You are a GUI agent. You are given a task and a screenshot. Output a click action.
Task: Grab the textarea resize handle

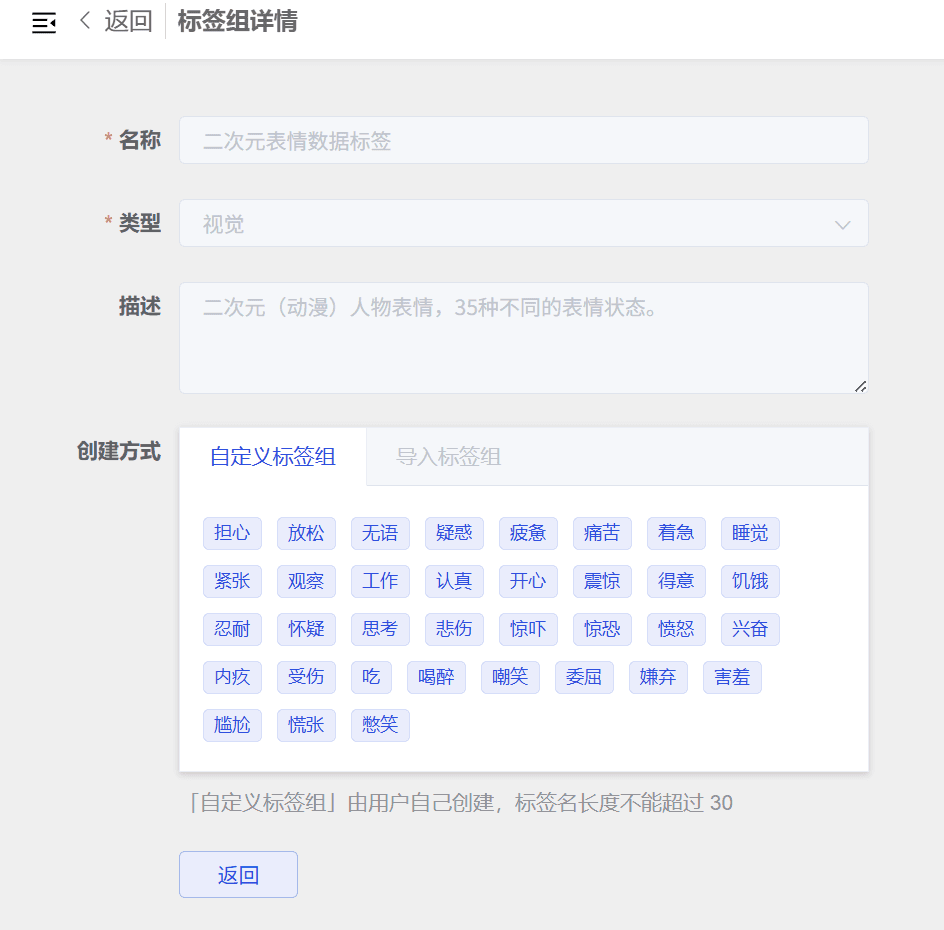tap(860, 386)
